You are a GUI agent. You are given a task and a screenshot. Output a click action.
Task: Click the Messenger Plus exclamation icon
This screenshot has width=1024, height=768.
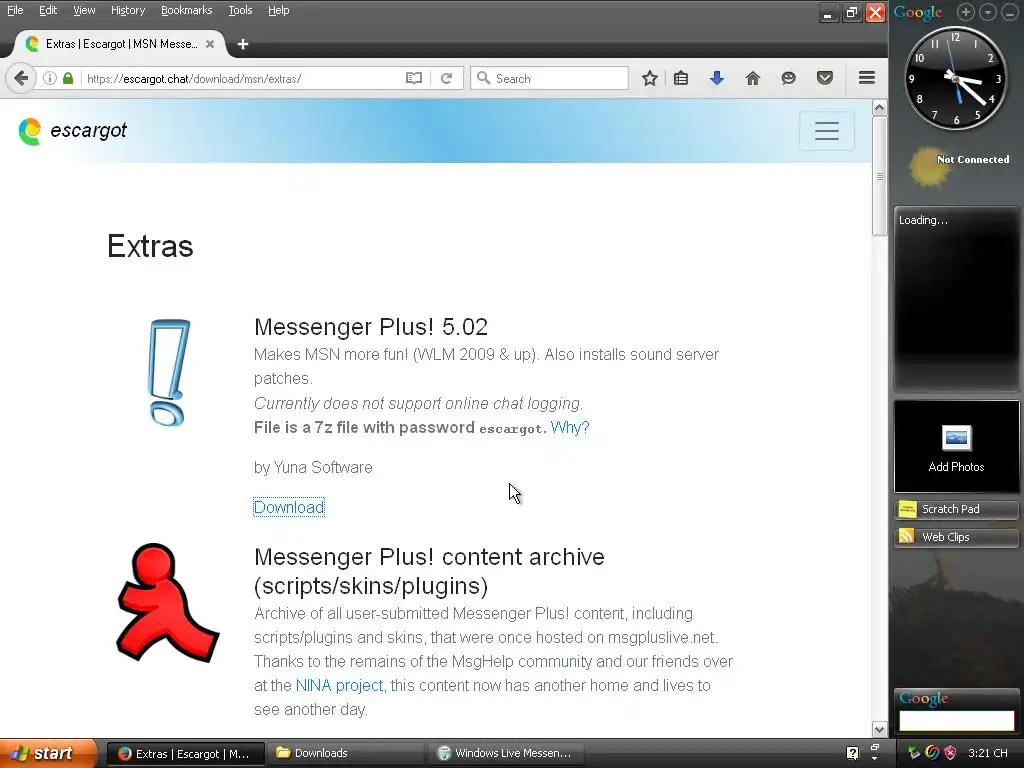click(x=168, y=372)
